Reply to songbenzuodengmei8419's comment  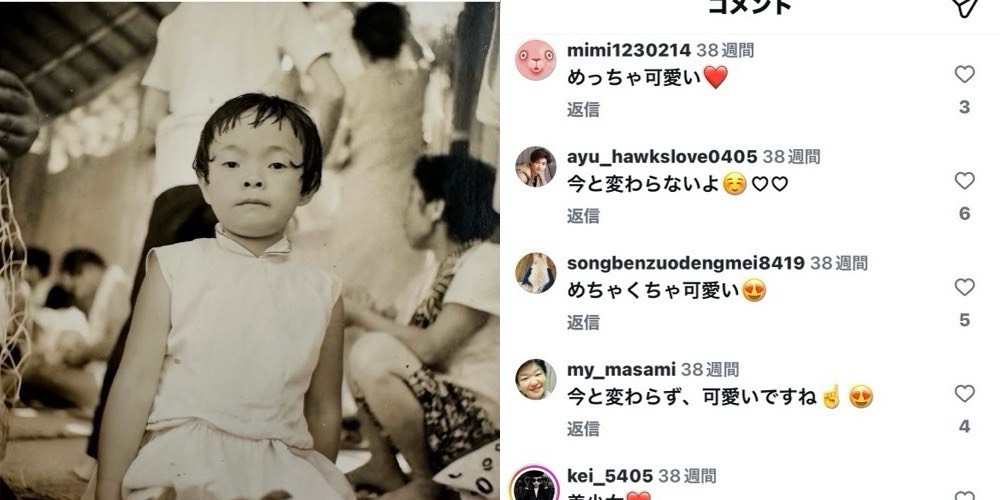click(x=583, y=323)
